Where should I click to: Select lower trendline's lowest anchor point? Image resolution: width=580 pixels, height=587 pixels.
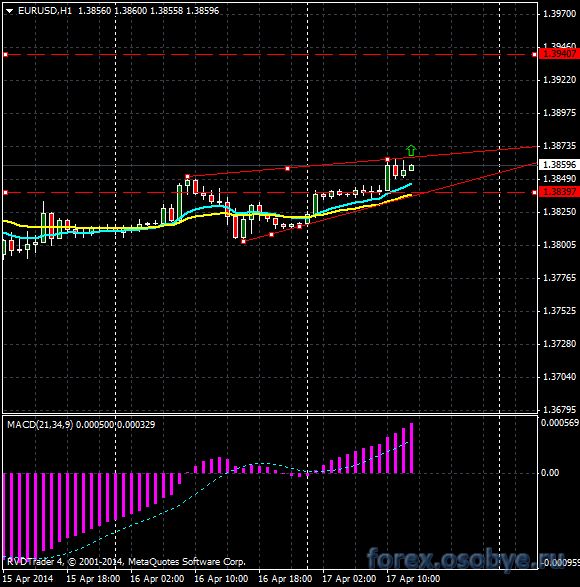pos(244,242)
